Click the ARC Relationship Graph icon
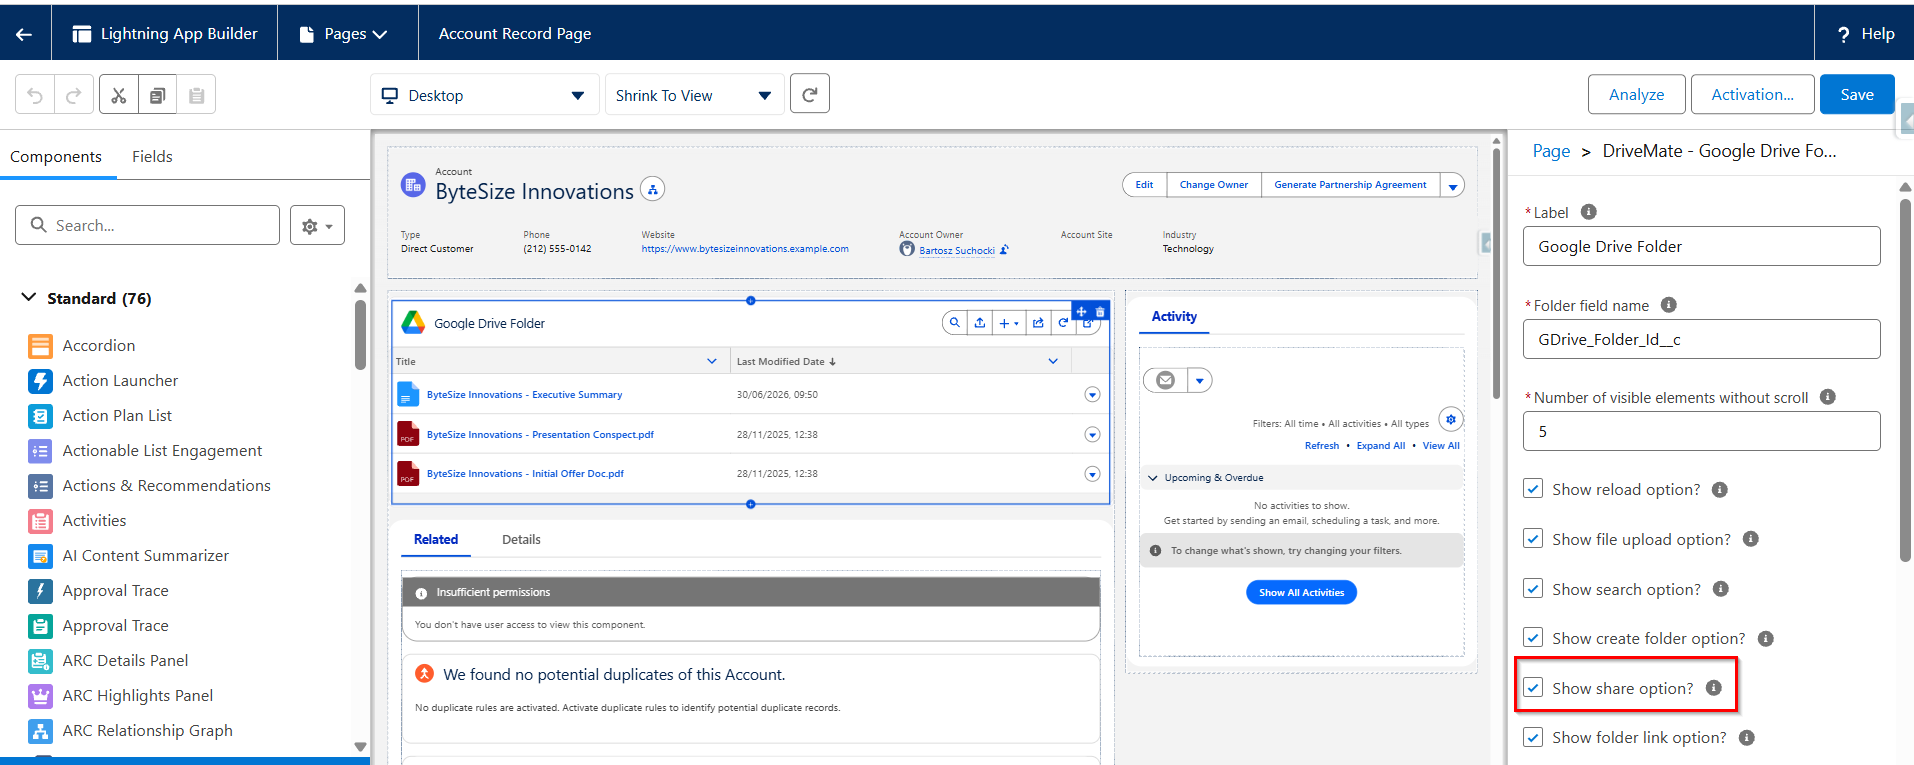Viewport: 1914px width, 765px height. coord(40,731)
